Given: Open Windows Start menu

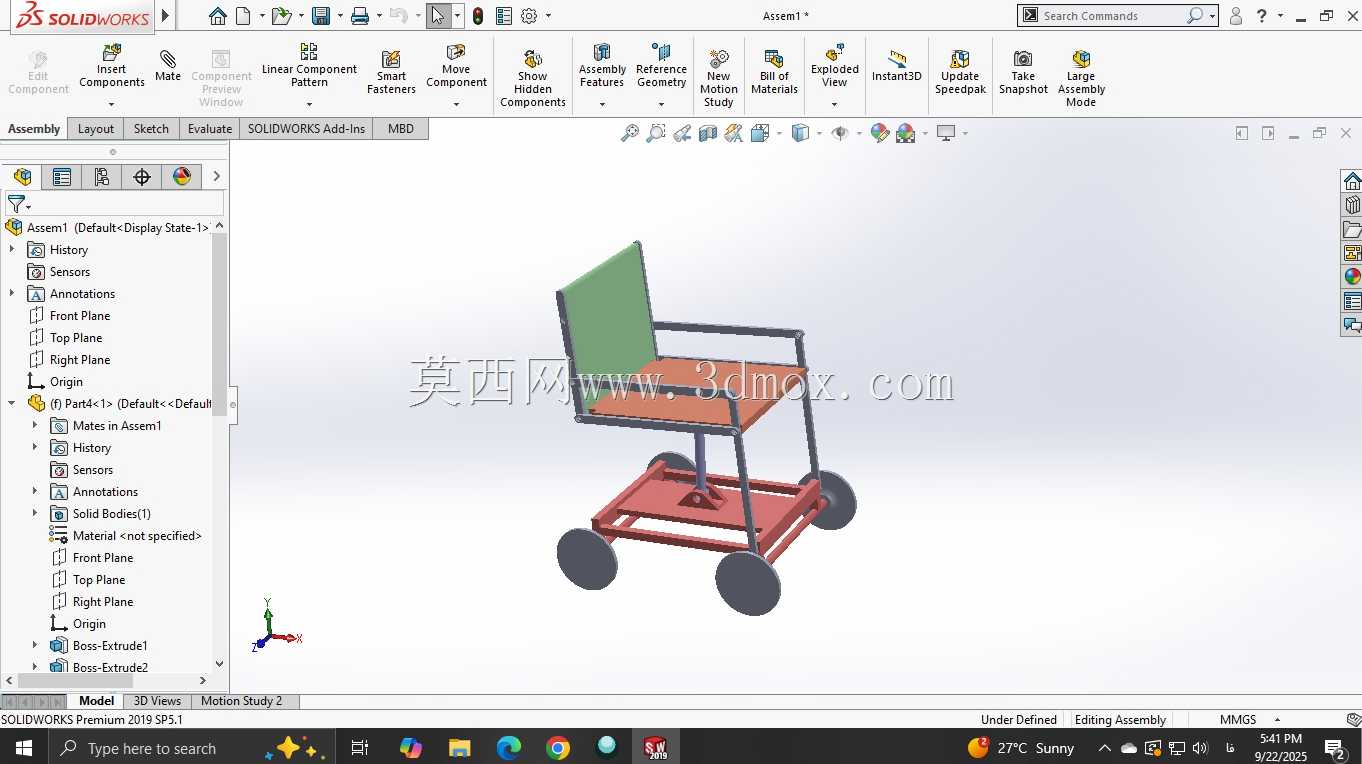Looking at the screenshot, I should pyautogui.click(x=23, y=747).
